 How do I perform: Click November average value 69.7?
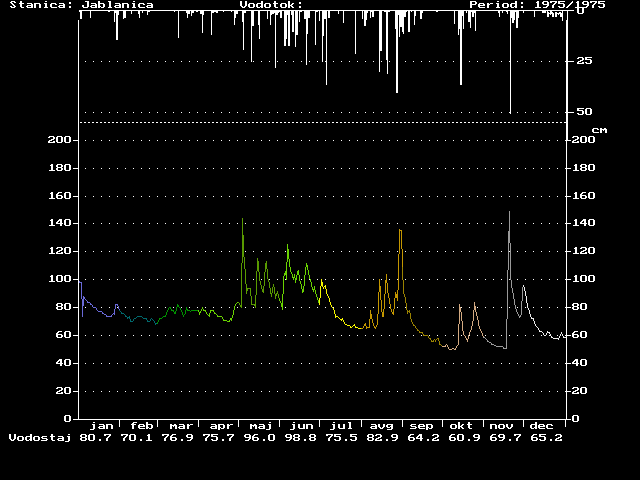pos(506,438)
